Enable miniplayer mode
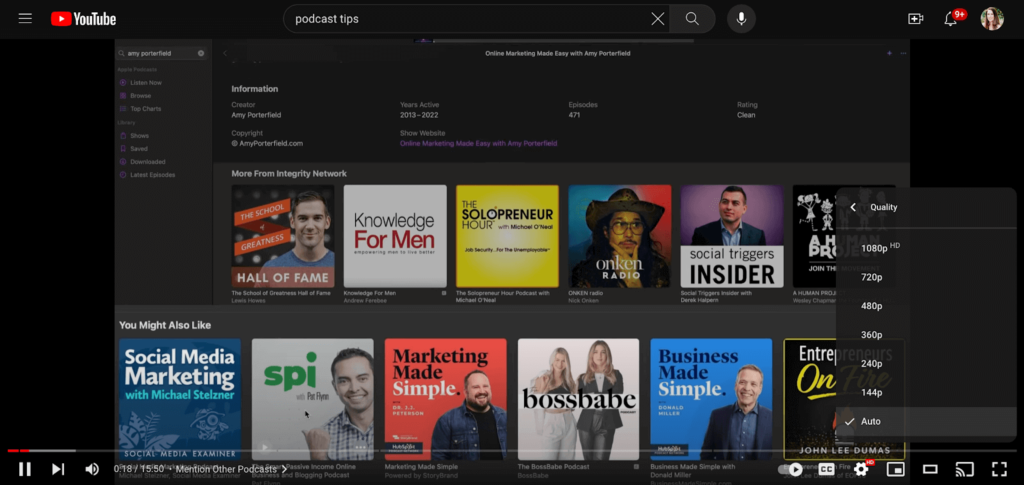Viewport: 1024px width, 485px height. point(896,469)
